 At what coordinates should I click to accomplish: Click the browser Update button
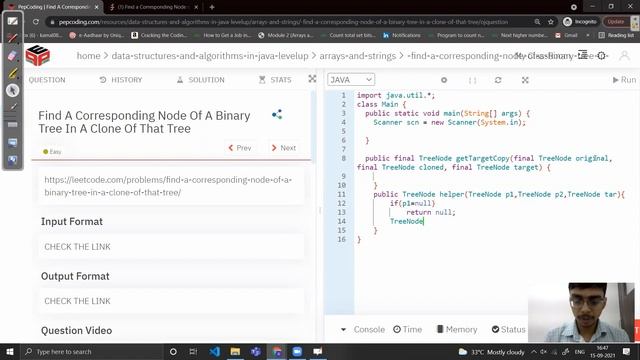pyautogui.click(x=616, y=22)
